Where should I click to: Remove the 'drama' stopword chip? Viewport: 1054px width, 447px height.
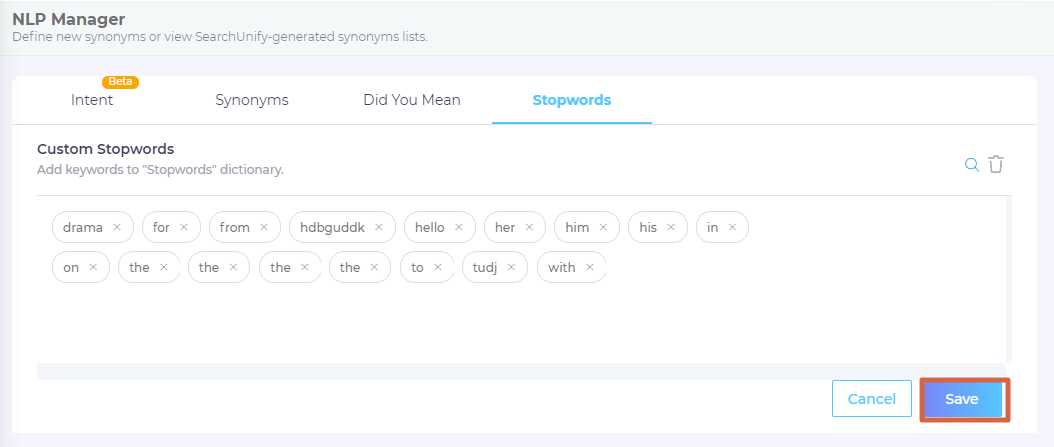point(117,227)
